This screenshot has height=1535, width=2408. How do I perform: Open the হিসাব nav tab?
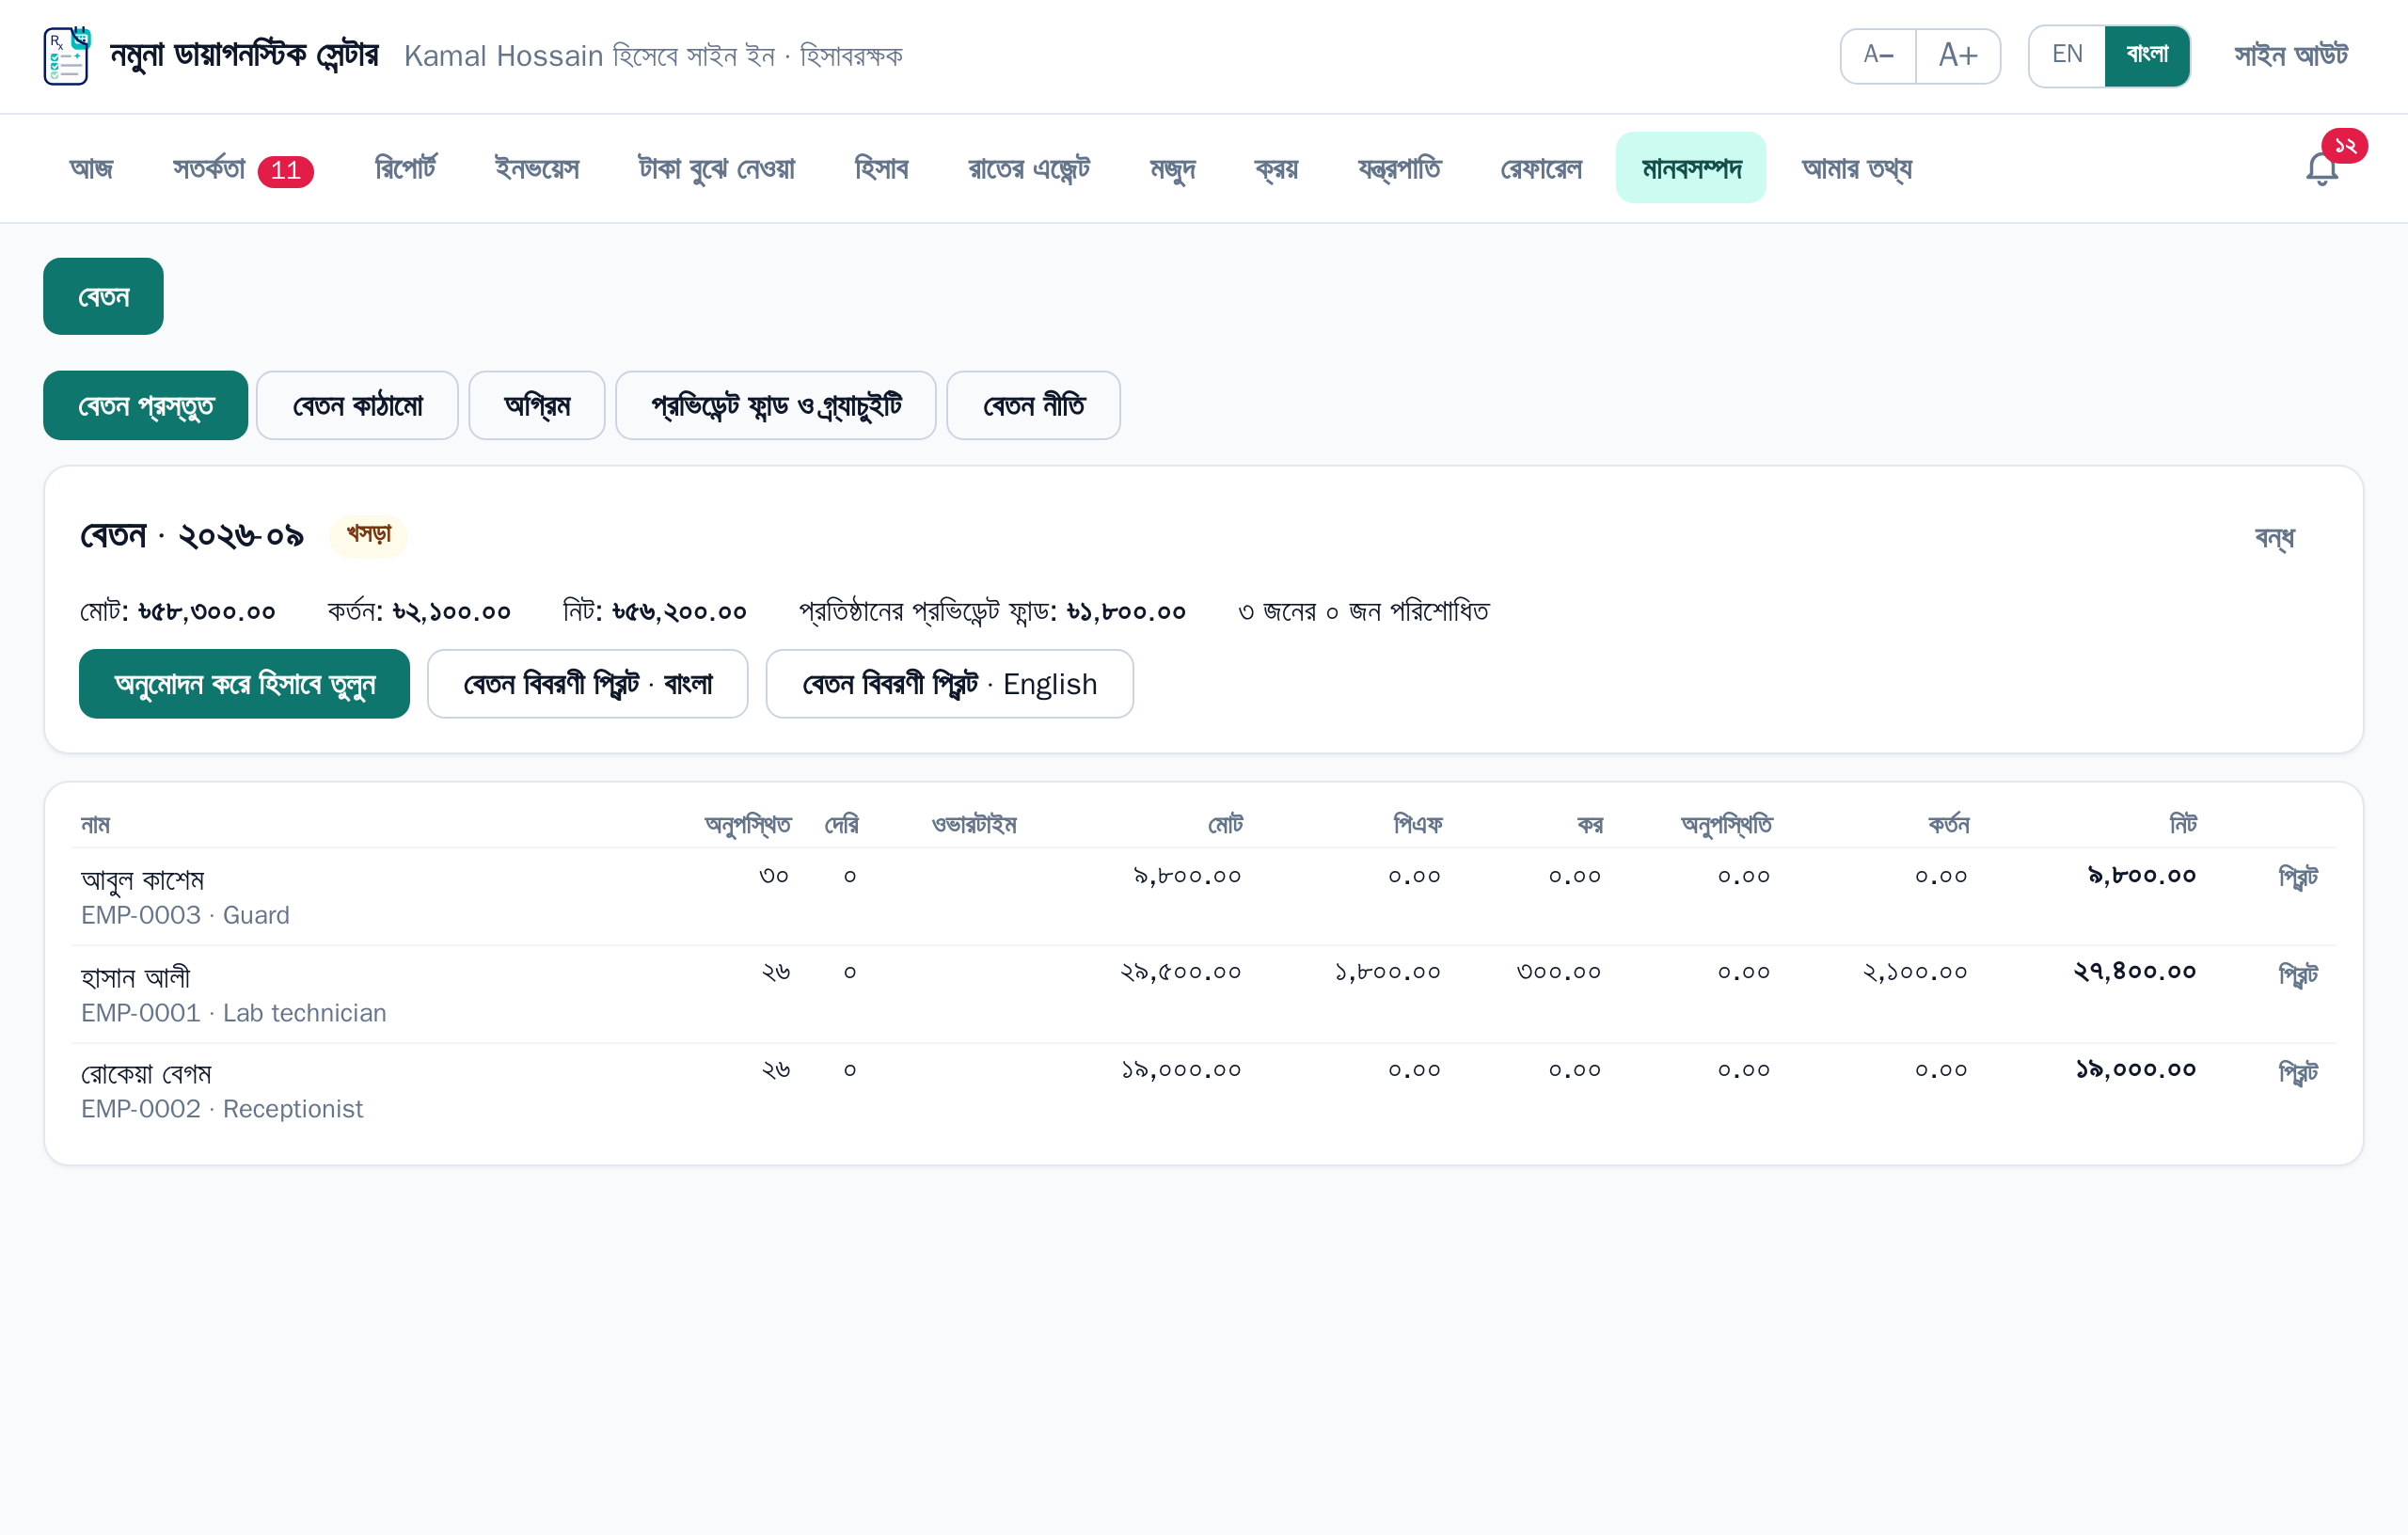pos(881,168)
